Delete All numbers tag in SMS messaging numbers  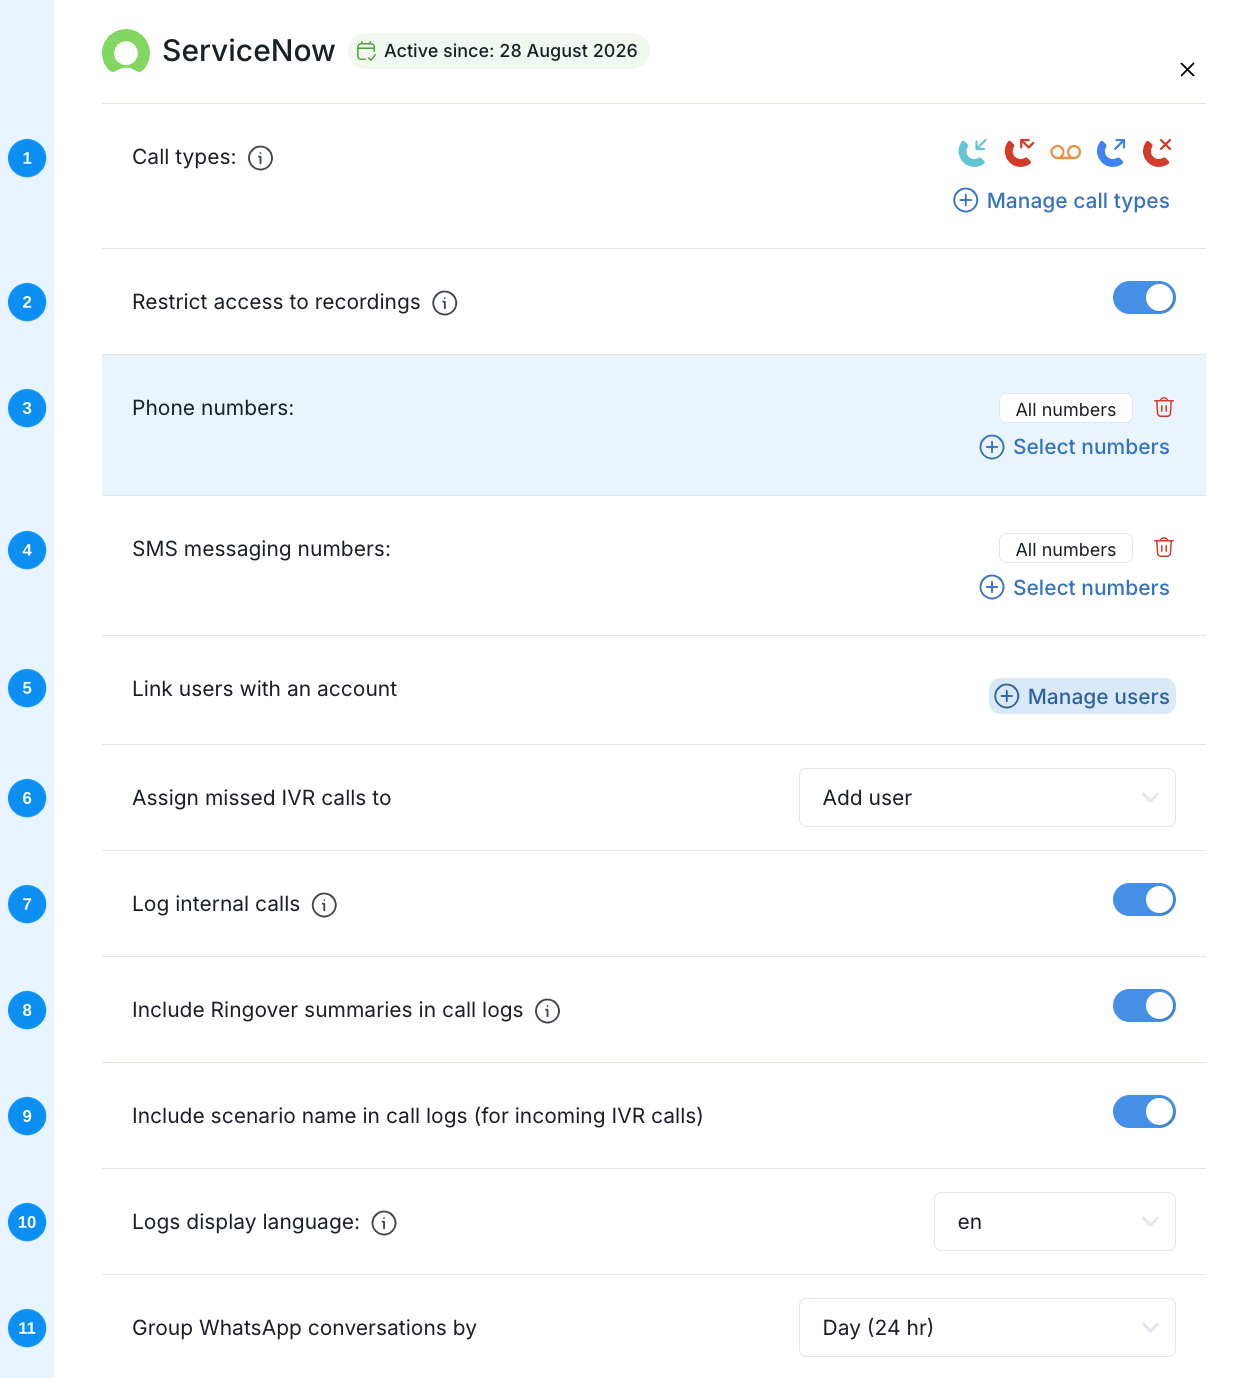coord(1164,547)
